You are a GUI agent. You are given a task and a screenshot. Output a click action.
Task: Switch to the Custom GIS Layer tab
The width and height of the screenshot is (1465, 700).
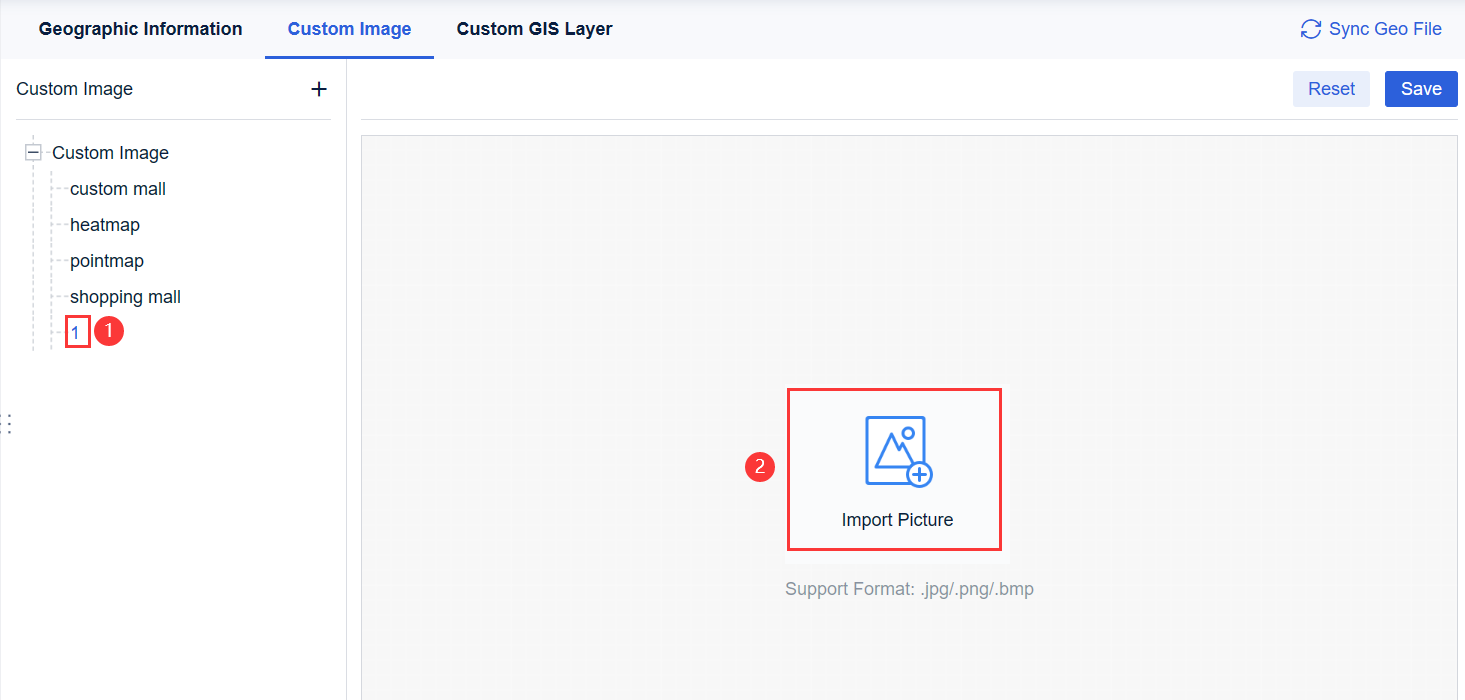click(x=534, y=29)
